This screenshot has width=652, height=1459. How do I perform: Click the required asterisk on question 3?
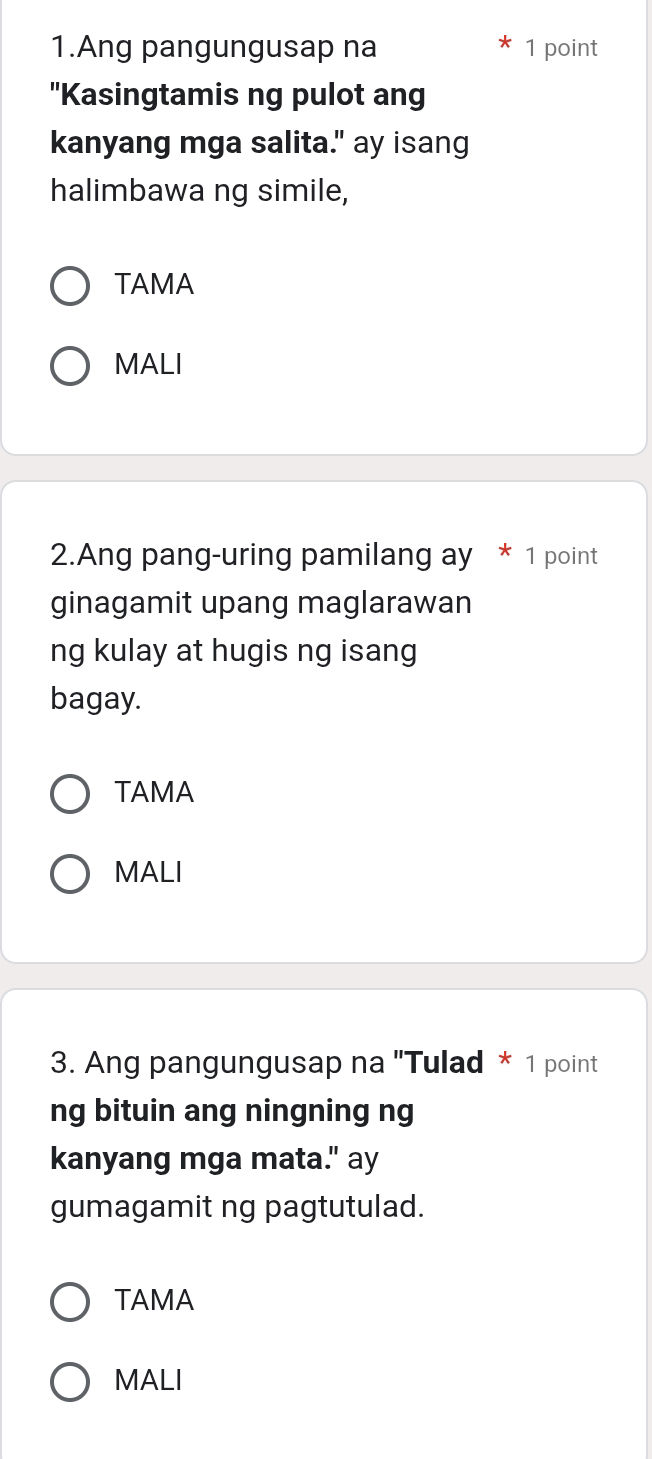505,1062
